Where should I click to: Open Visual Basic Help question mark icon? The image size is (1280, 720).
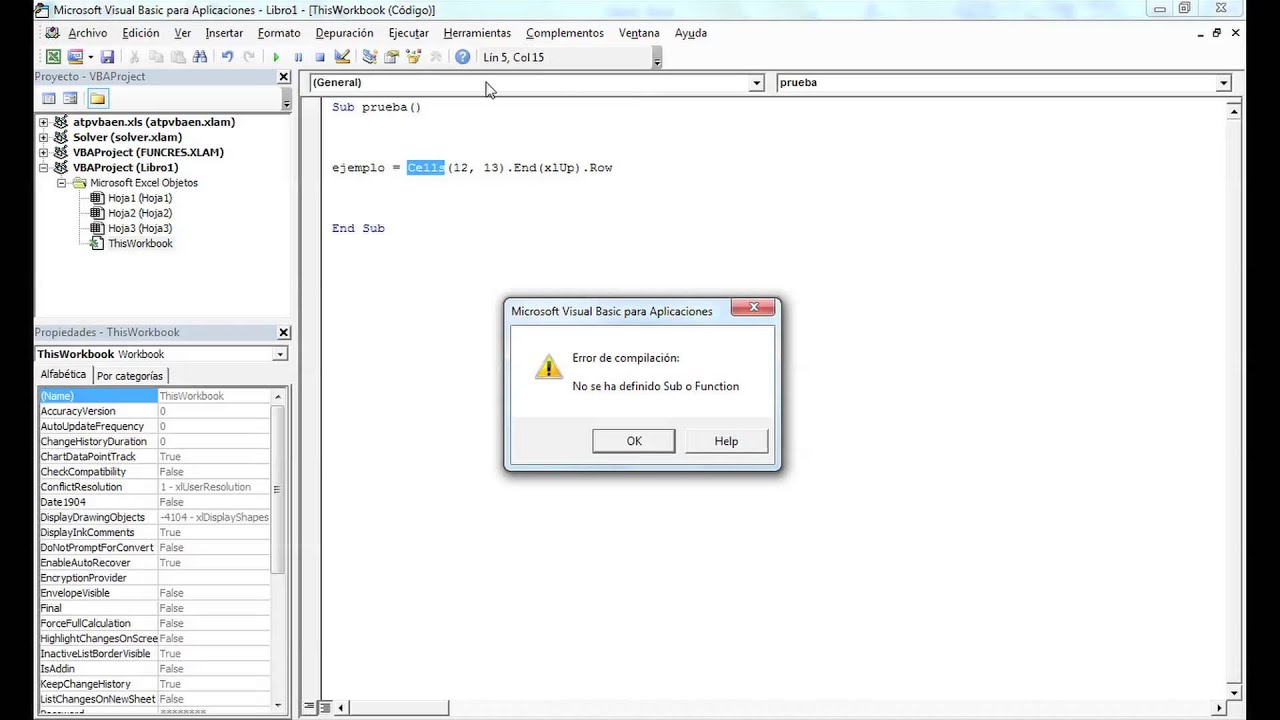pos(462,57)
